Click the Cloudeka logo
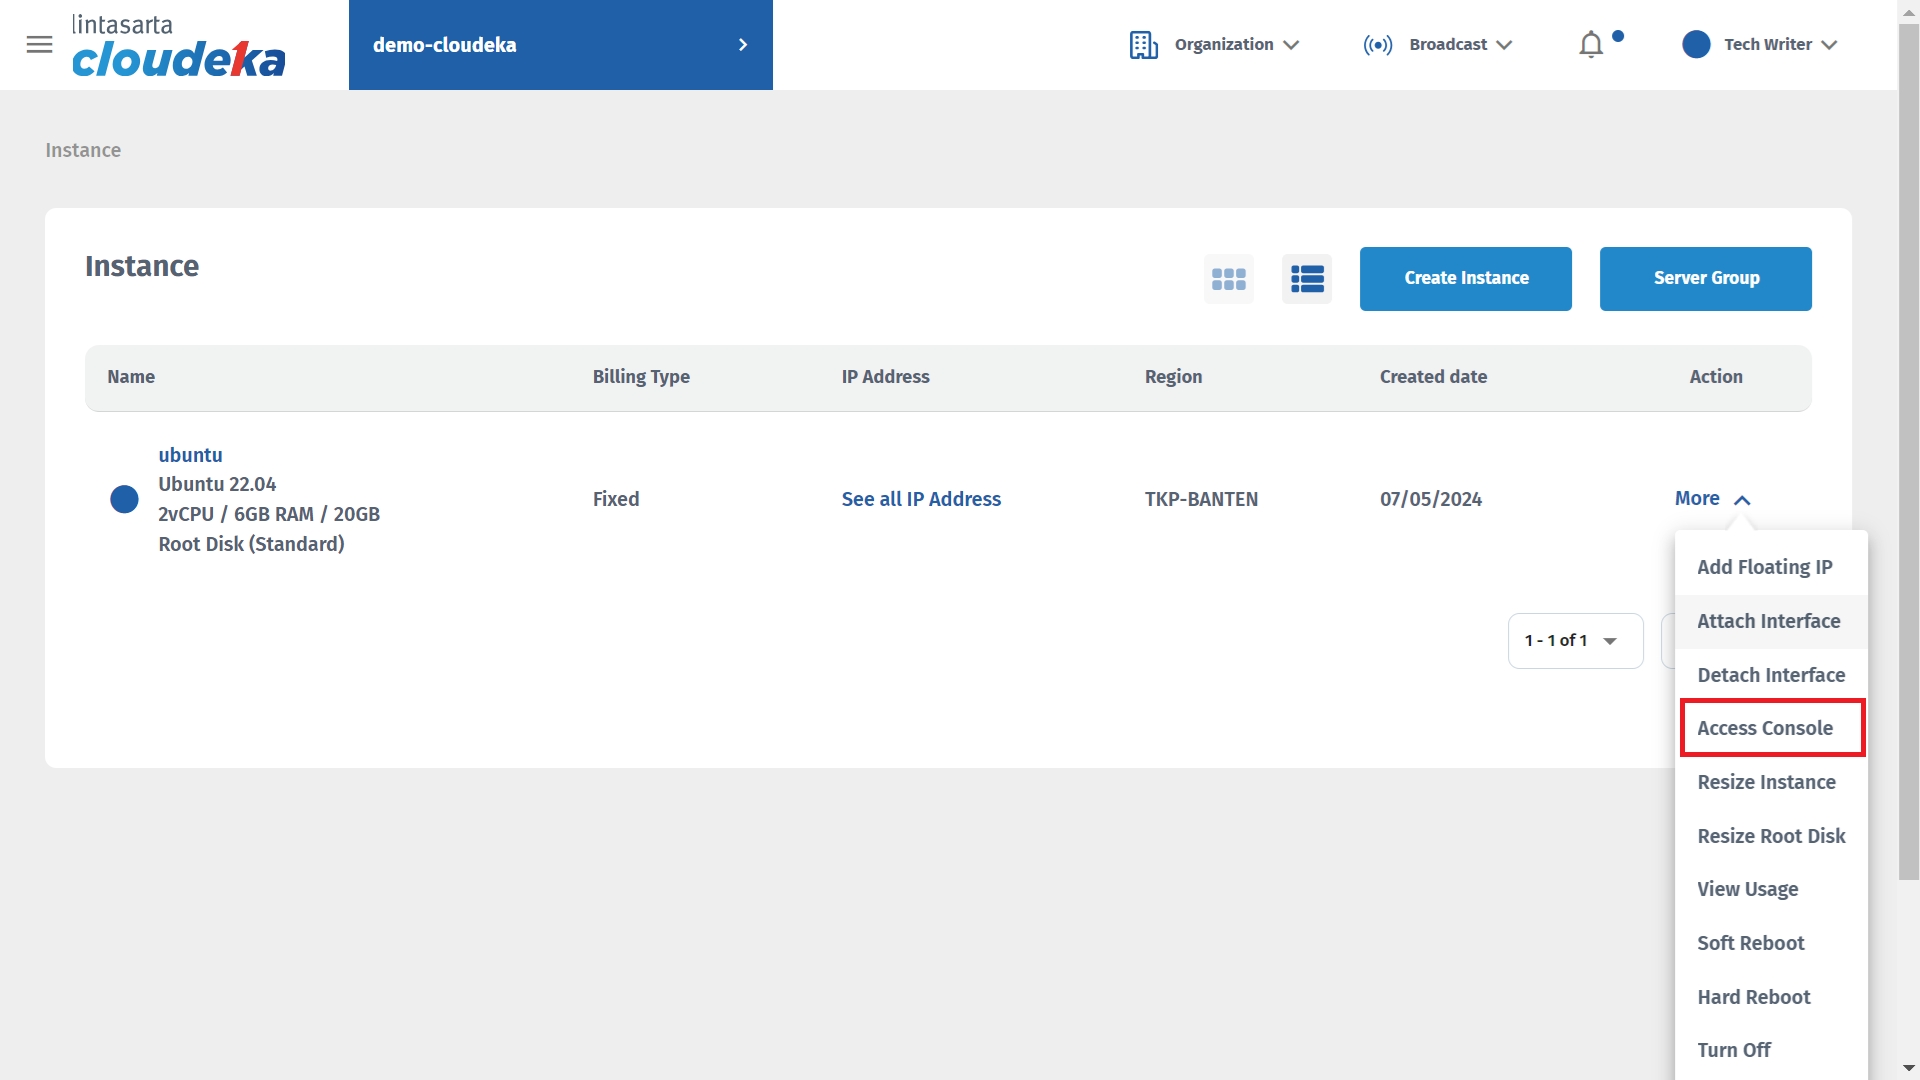1920x1080 pixels. [x=178, y=47]
